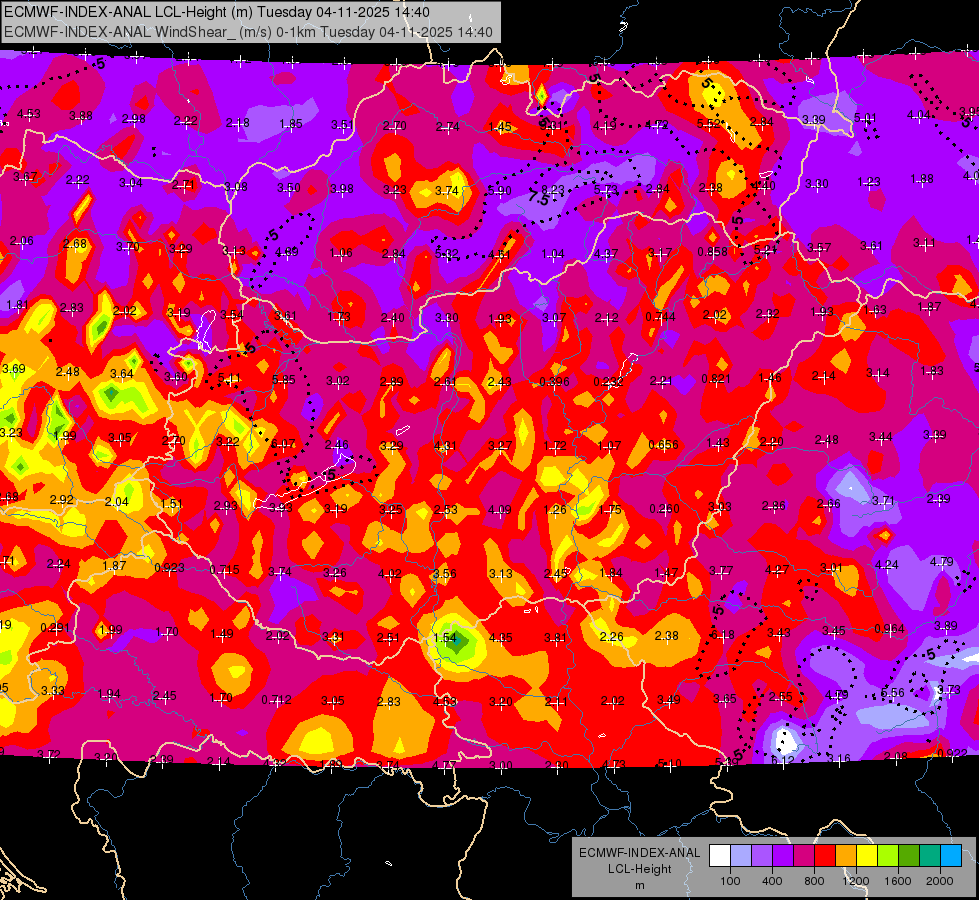Click the wind shear value '4.24'

(x=887, y=565)
